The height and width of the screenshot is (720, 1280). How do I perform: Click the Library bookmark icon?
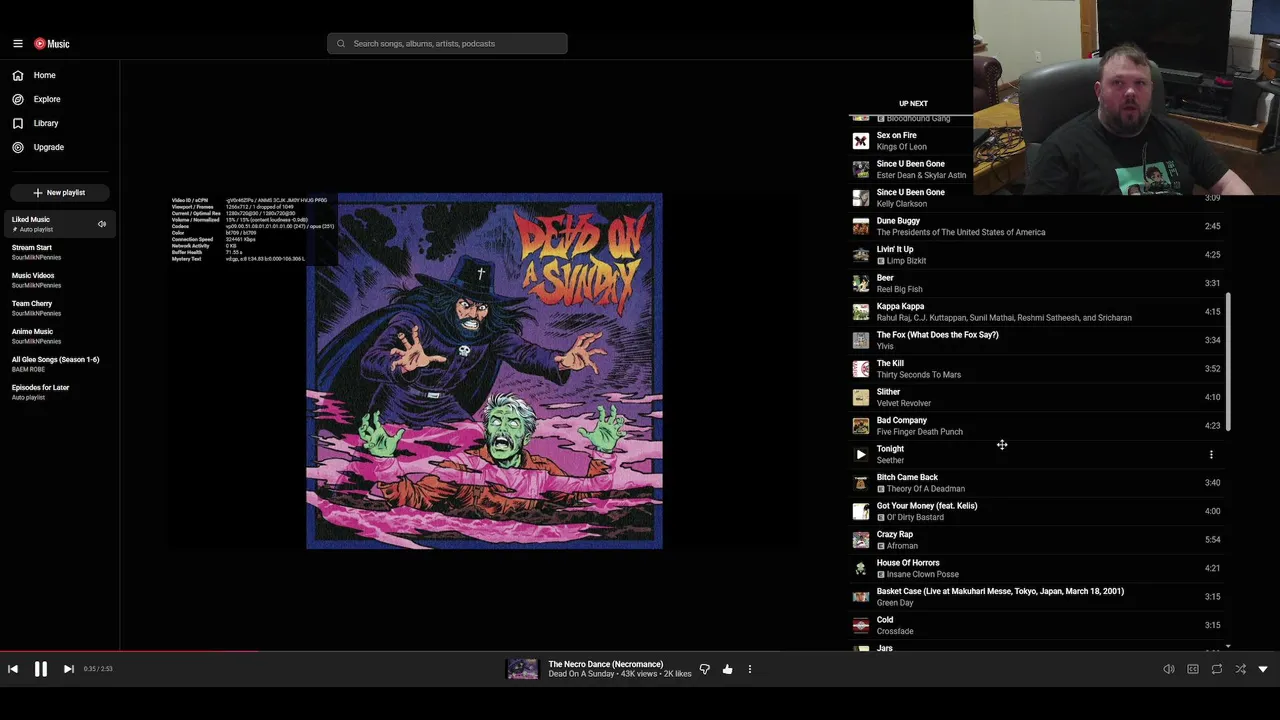(x=18, y=123)
